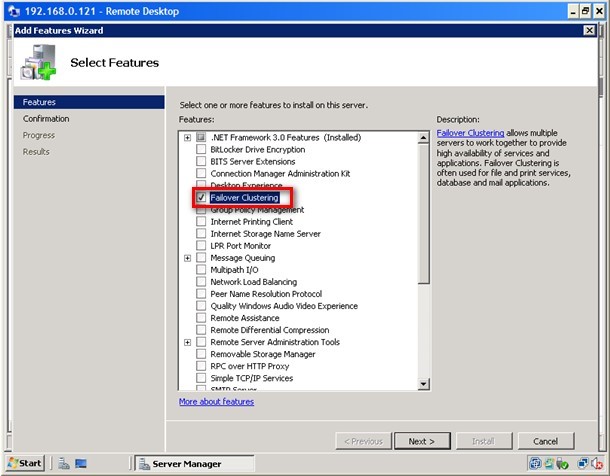
Task: Enable Connection Manager Administration Kit checkbox
Action: 201,173
